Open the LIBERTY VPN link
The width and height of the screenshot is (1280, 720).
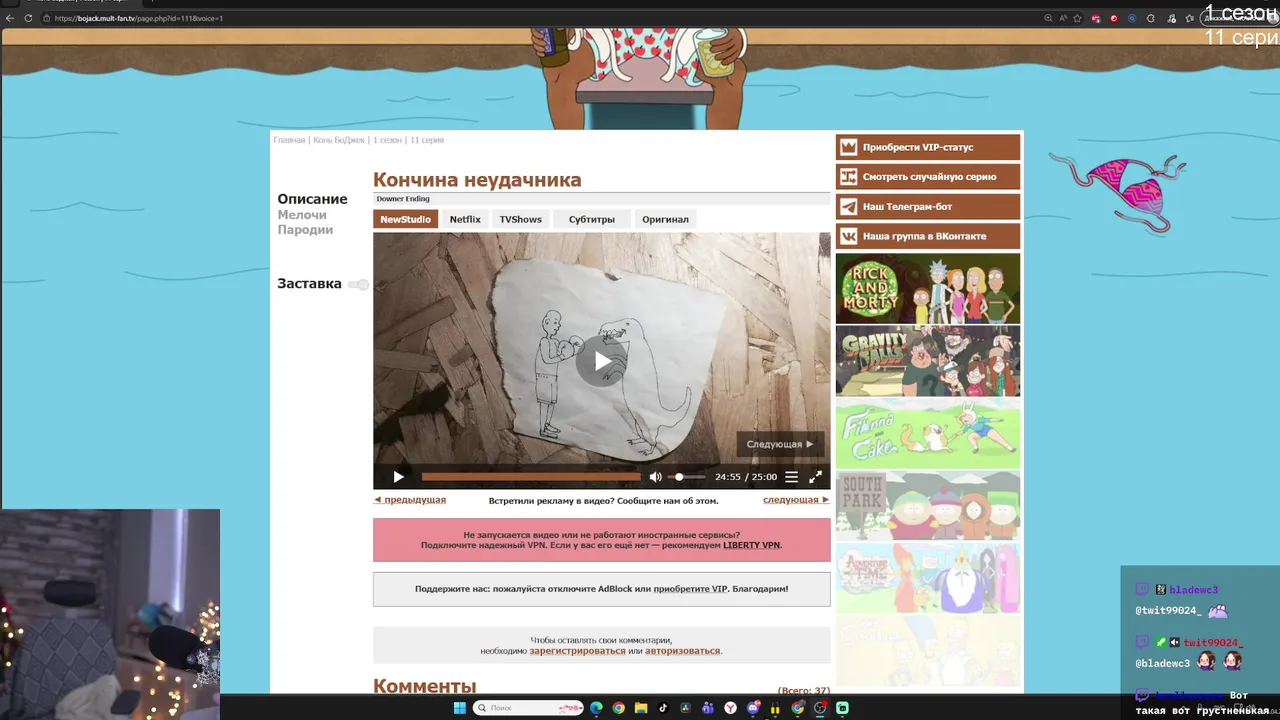[x=752, y=545]
